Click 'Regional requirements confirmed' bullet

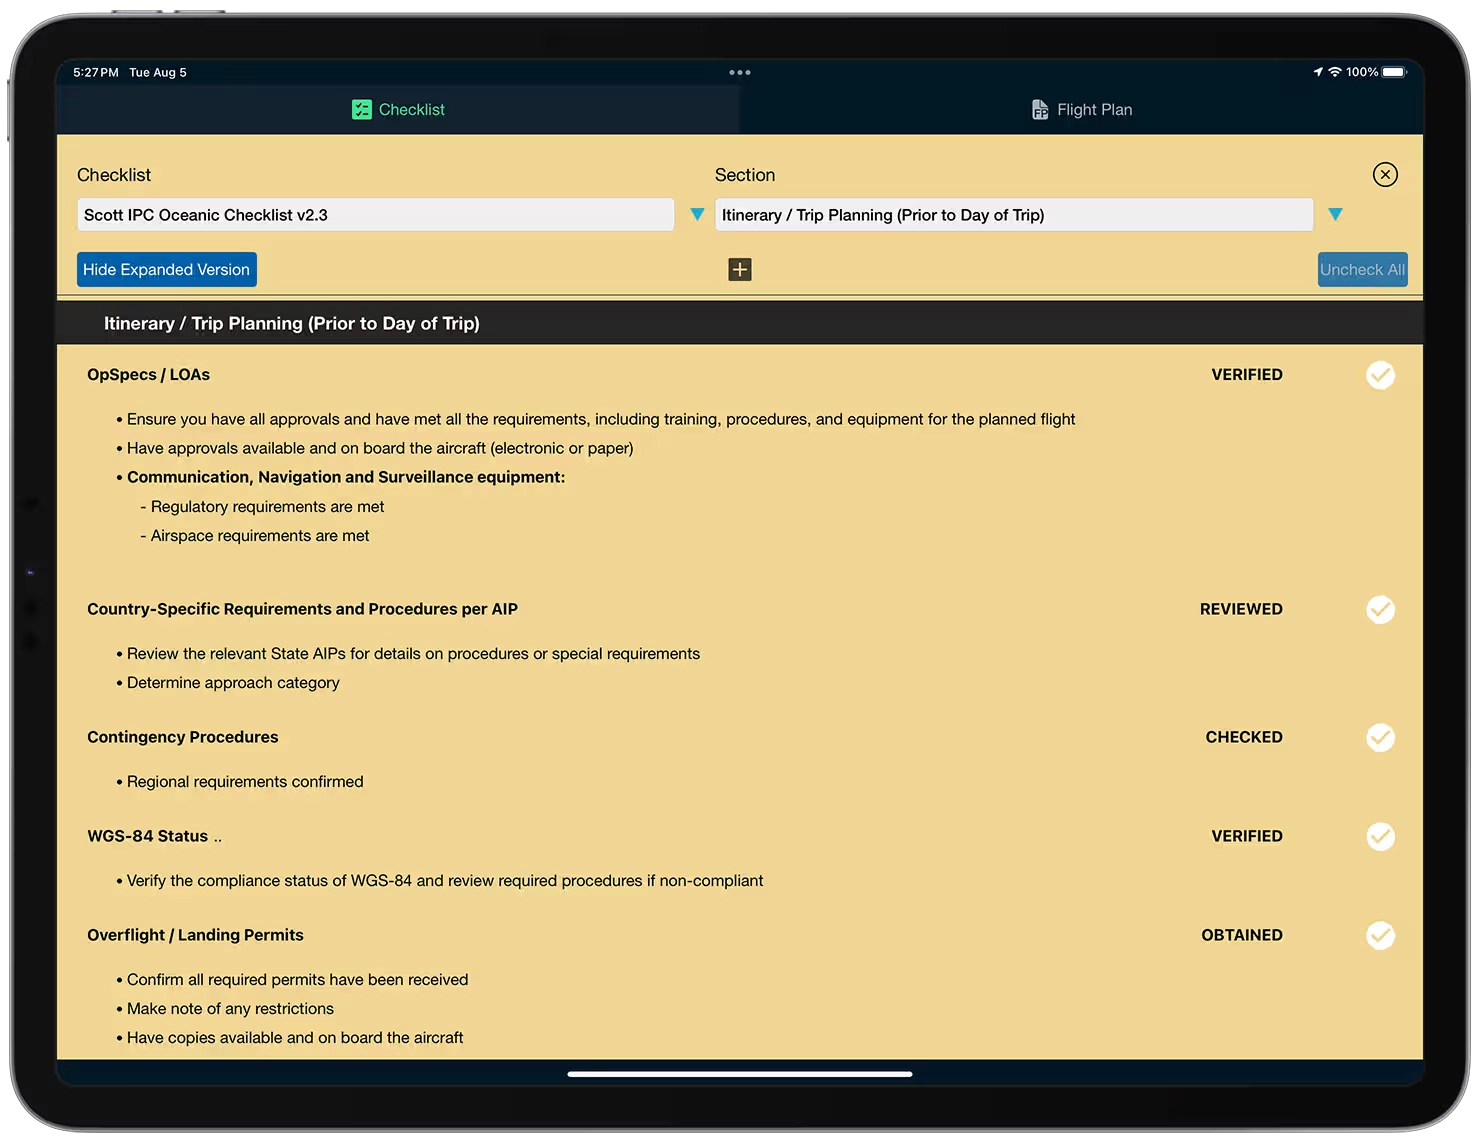[245, 782]
